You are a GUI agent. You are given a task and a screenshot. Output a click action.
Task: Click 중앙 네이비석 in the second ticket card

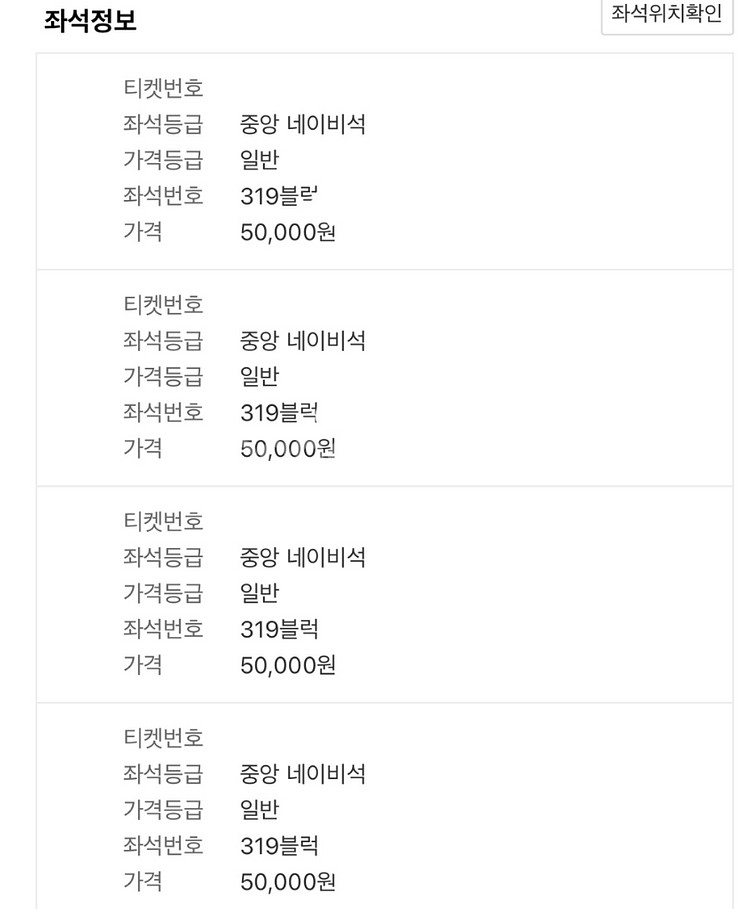(303, 341)
